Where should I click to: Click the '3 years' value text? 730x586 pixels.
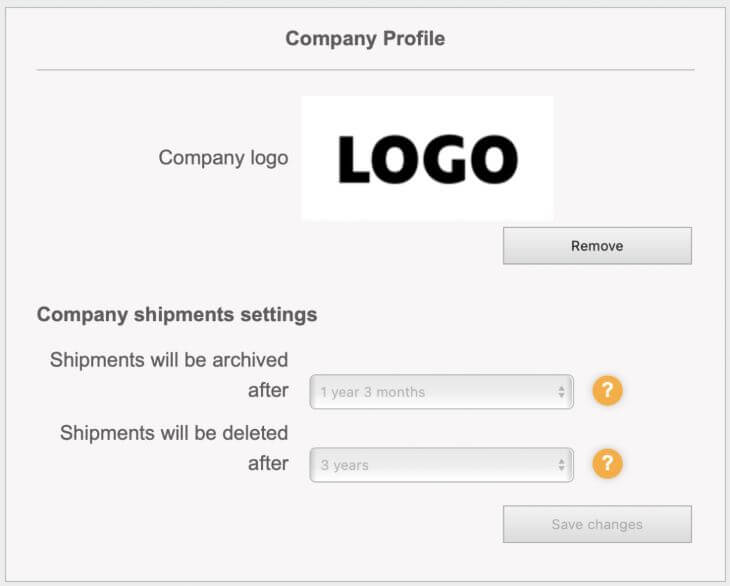coord(344,465)
